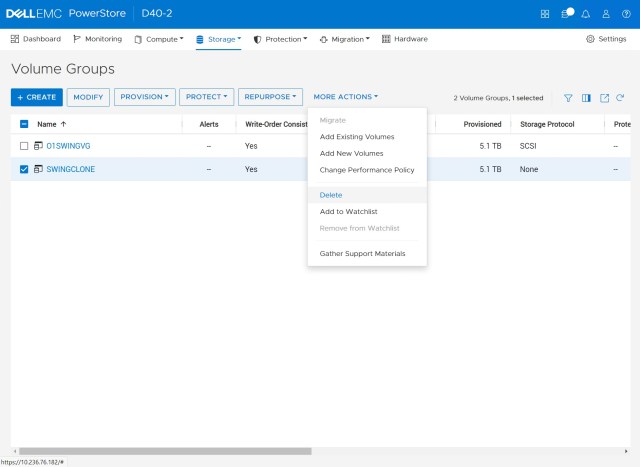This screenshot has height=467, width=640.
Task: Choose Add Existing Volumes menu item
Action: click(357, 137)
